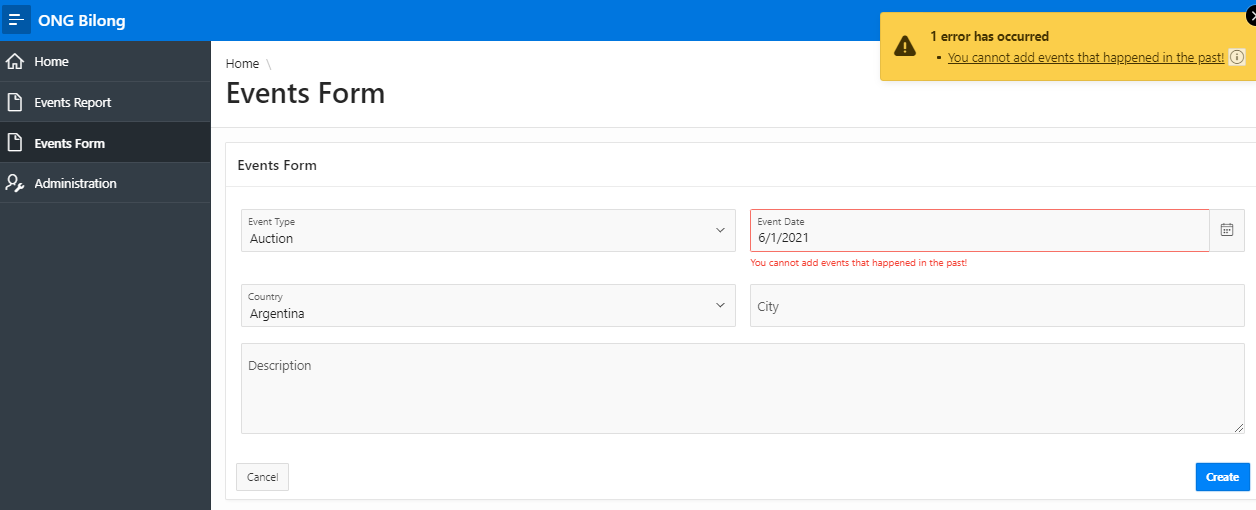Click the Home breadcrumb link
The image size is (1256, 510).
tap(242, 63)
